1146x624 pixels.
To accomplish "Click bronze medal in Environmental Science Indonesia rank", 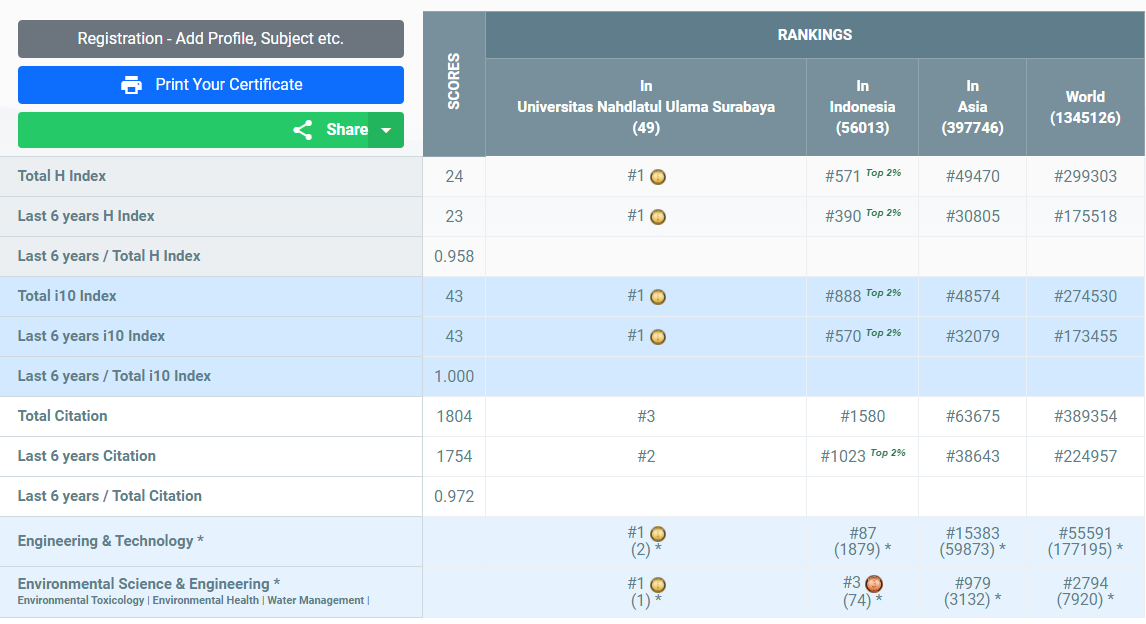I will pyautogui.click(x=873, y=584).
